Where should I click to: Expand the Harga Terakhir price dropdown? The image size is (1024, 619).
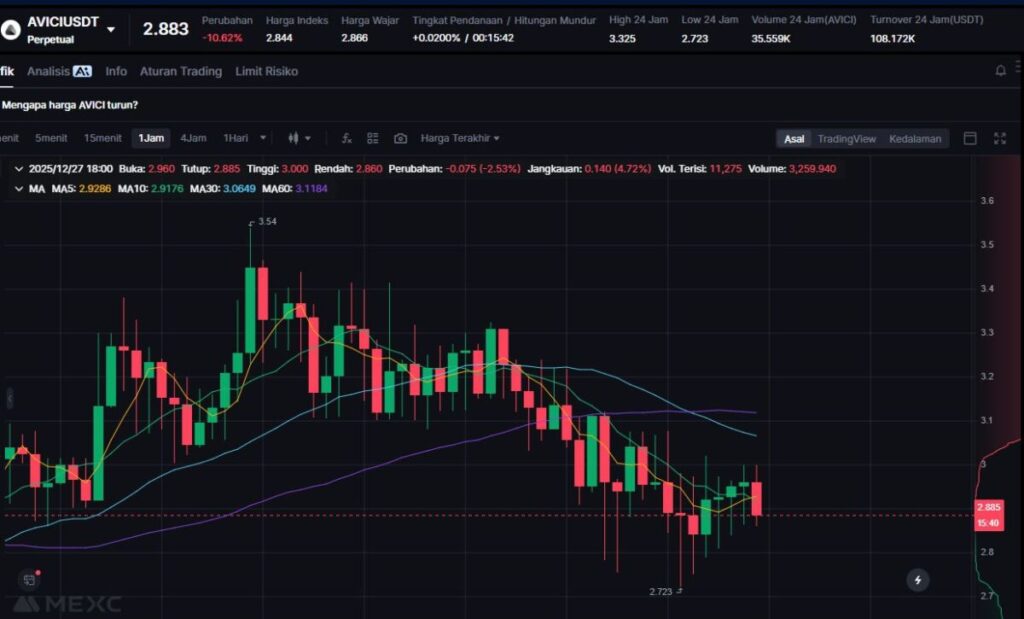460,138
